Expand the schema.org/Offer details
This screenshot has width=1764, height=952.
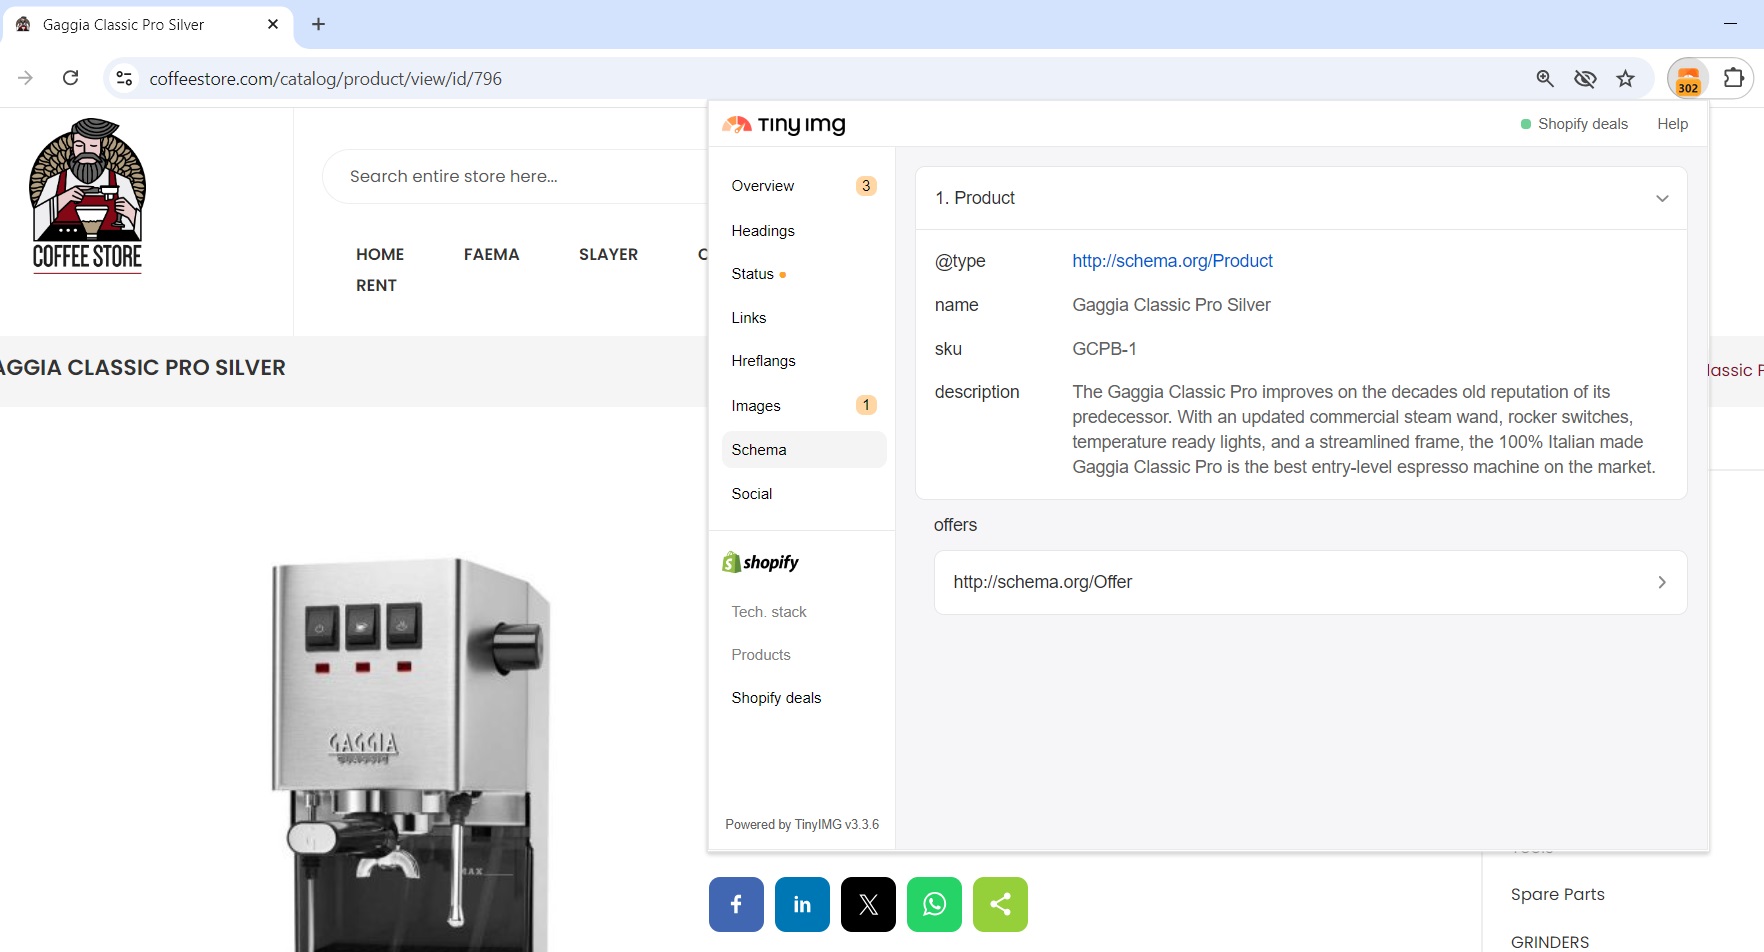tap(1662, 581)
